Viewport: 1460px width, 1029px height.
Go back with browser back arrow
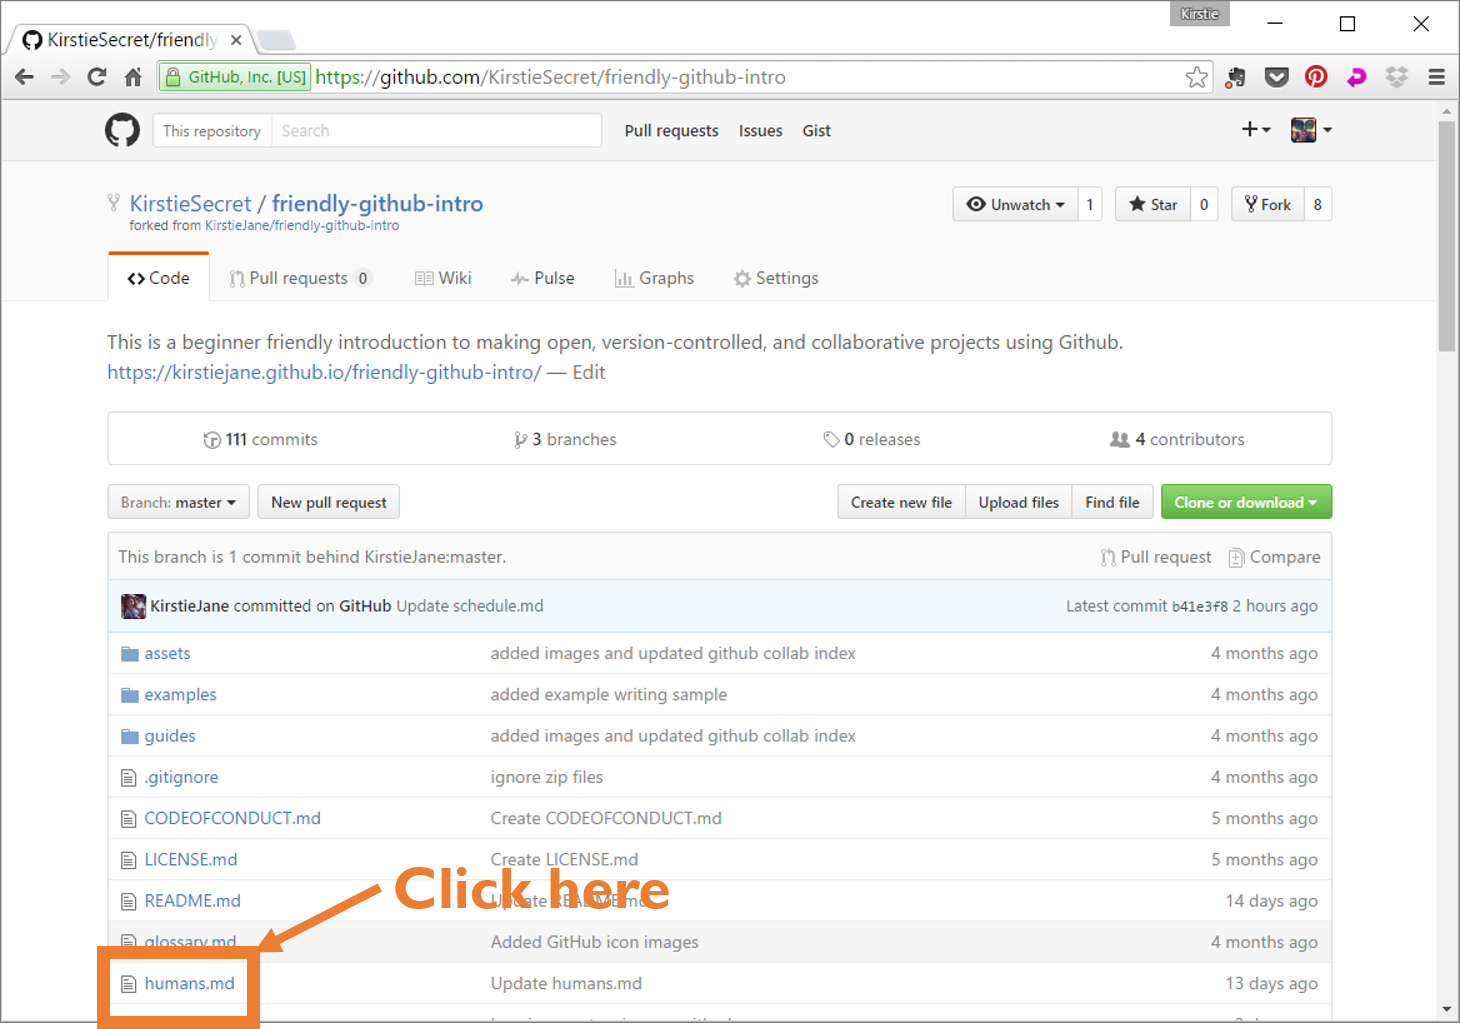click(x=25, y=77)
